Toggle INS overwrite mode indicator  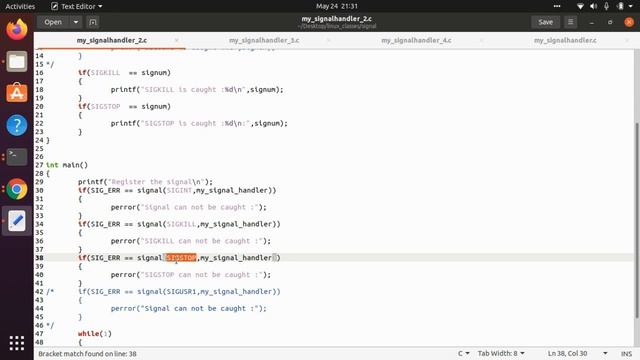pos(627,353)
